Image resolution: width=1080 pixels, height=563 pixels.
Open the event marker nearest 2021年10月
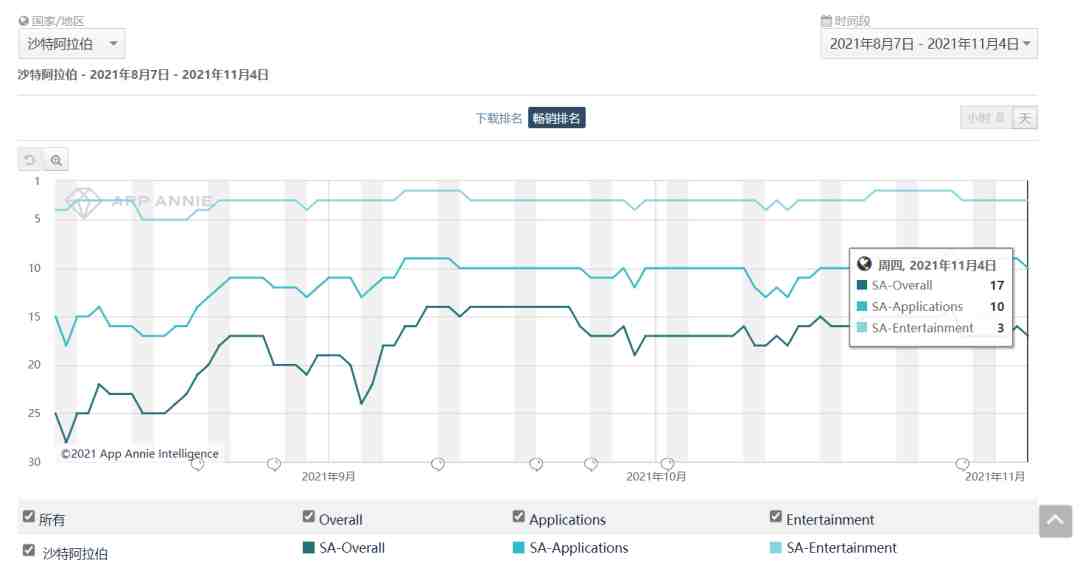click(667, 464)
